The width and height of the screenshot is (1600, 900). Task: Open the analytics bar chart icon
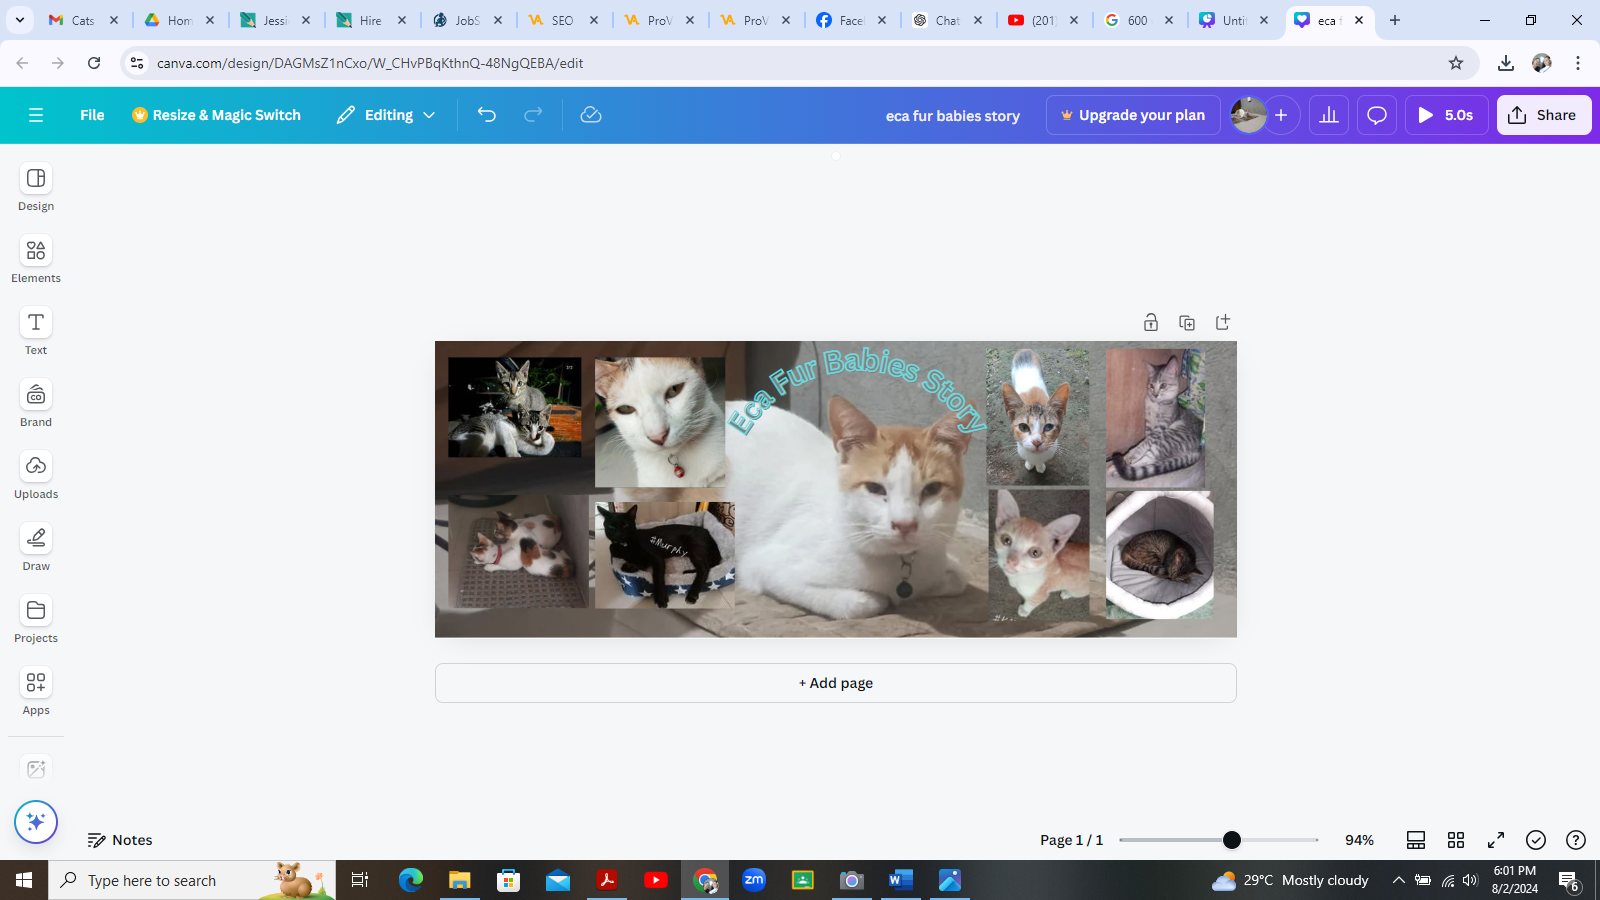1329,115
